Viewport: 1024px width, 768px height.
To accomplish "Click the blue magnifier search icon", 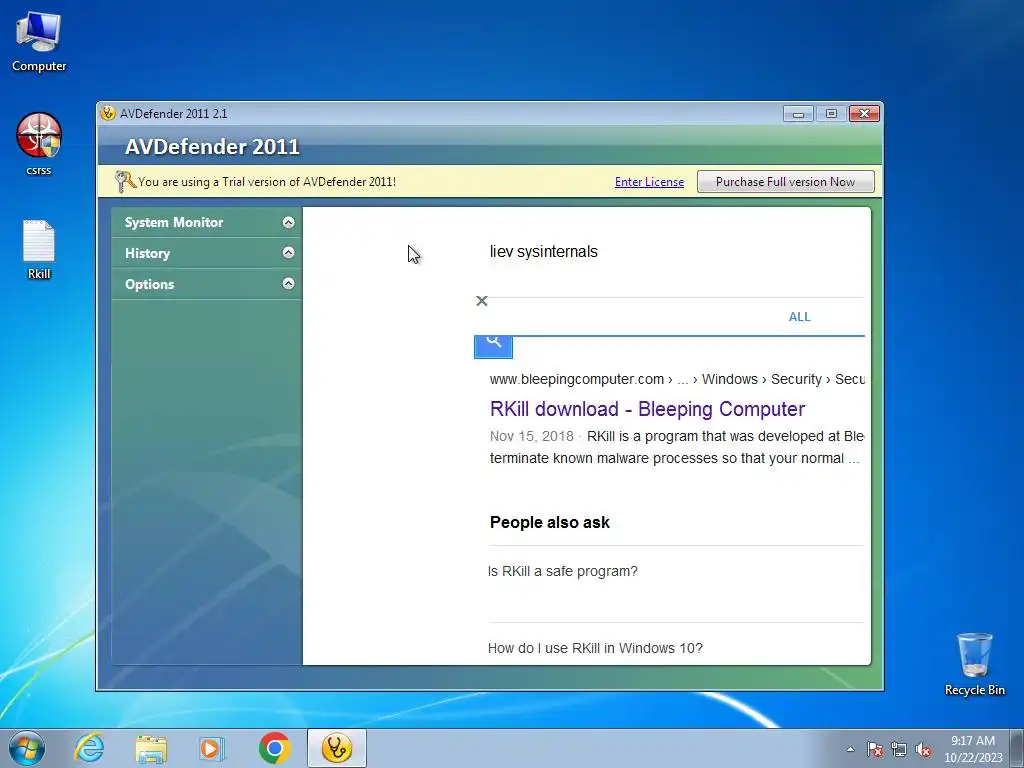I will (493, 346).
